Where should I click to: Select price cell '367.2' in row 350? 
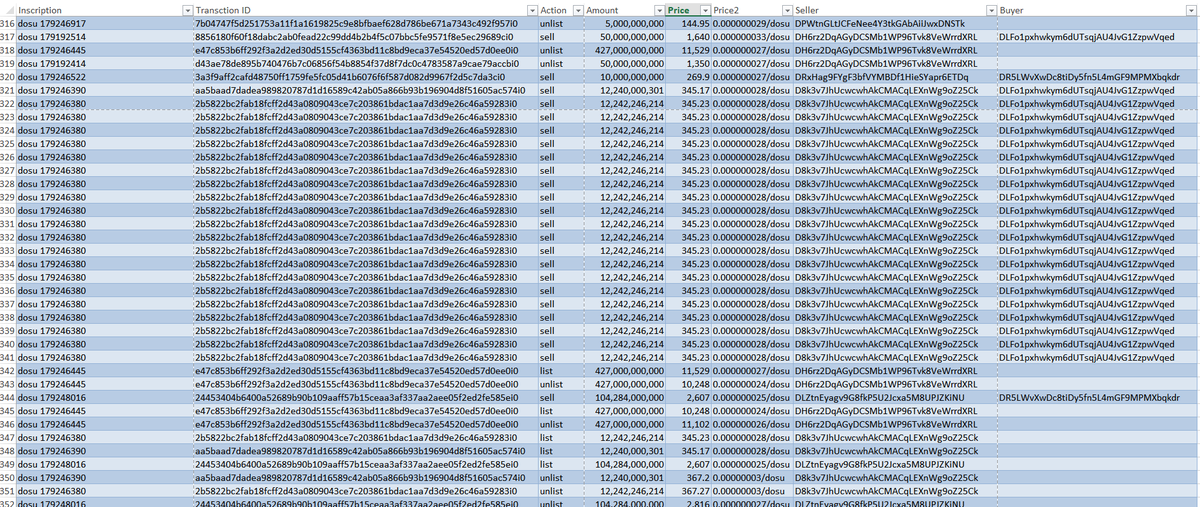click(689, 478)
